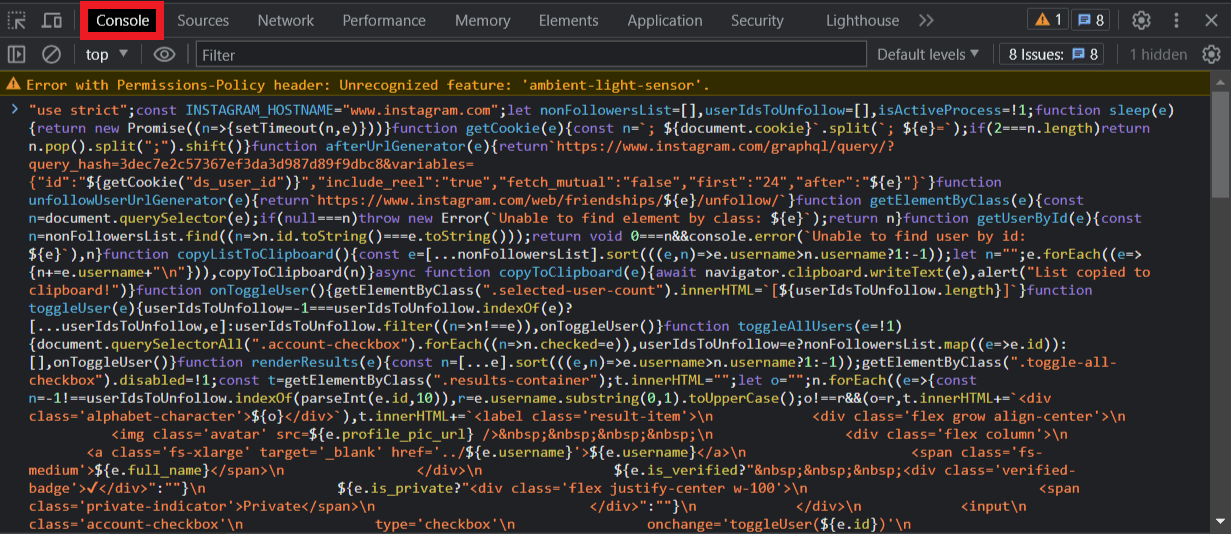1231x534 pixels.
Task: Open the Elements tab
Action: click(568, 20)
